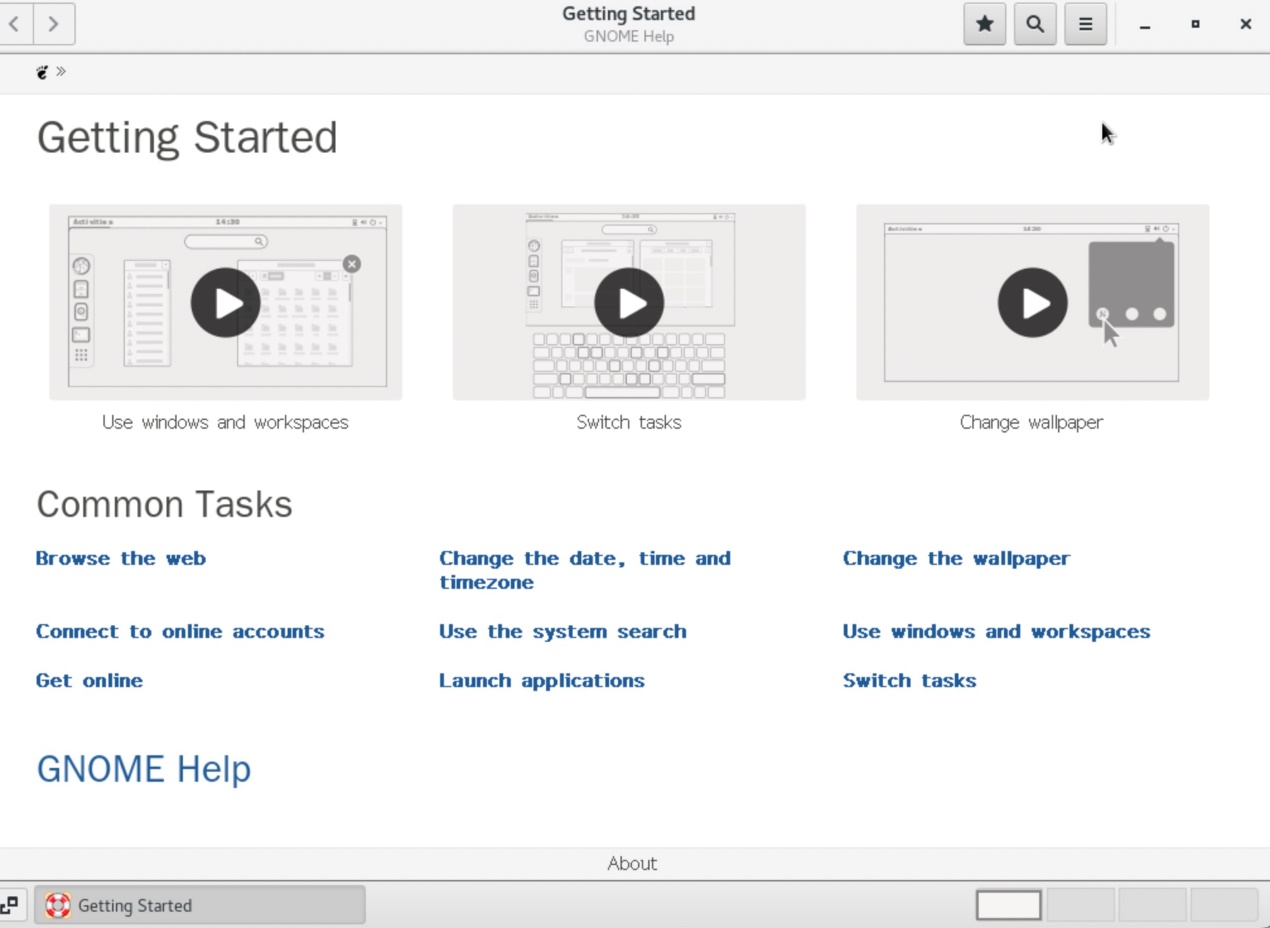Switch to the fourth workspace in the pager
This screenshot has width=1270, height=928.
tap(1224, 905)
